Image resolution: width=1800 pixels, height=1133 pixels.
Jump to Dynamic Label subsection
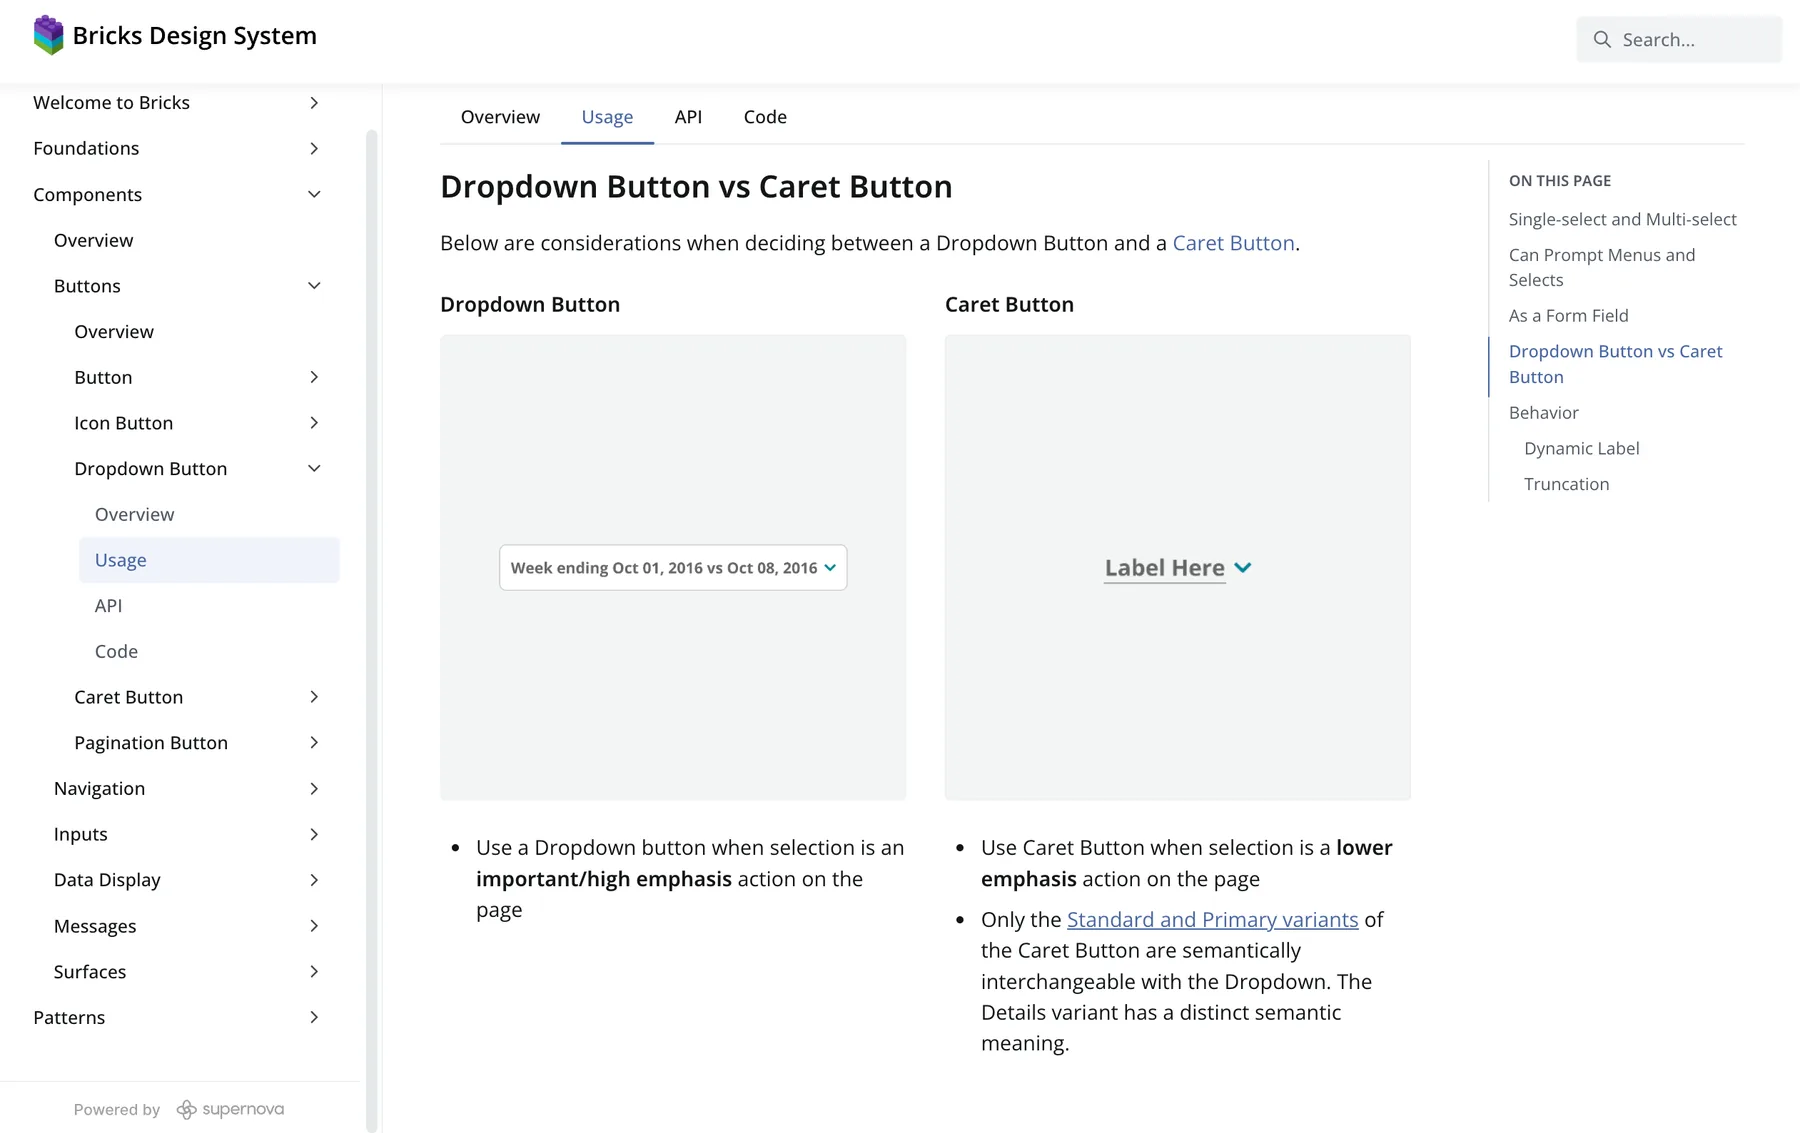tap(1581, 448)
